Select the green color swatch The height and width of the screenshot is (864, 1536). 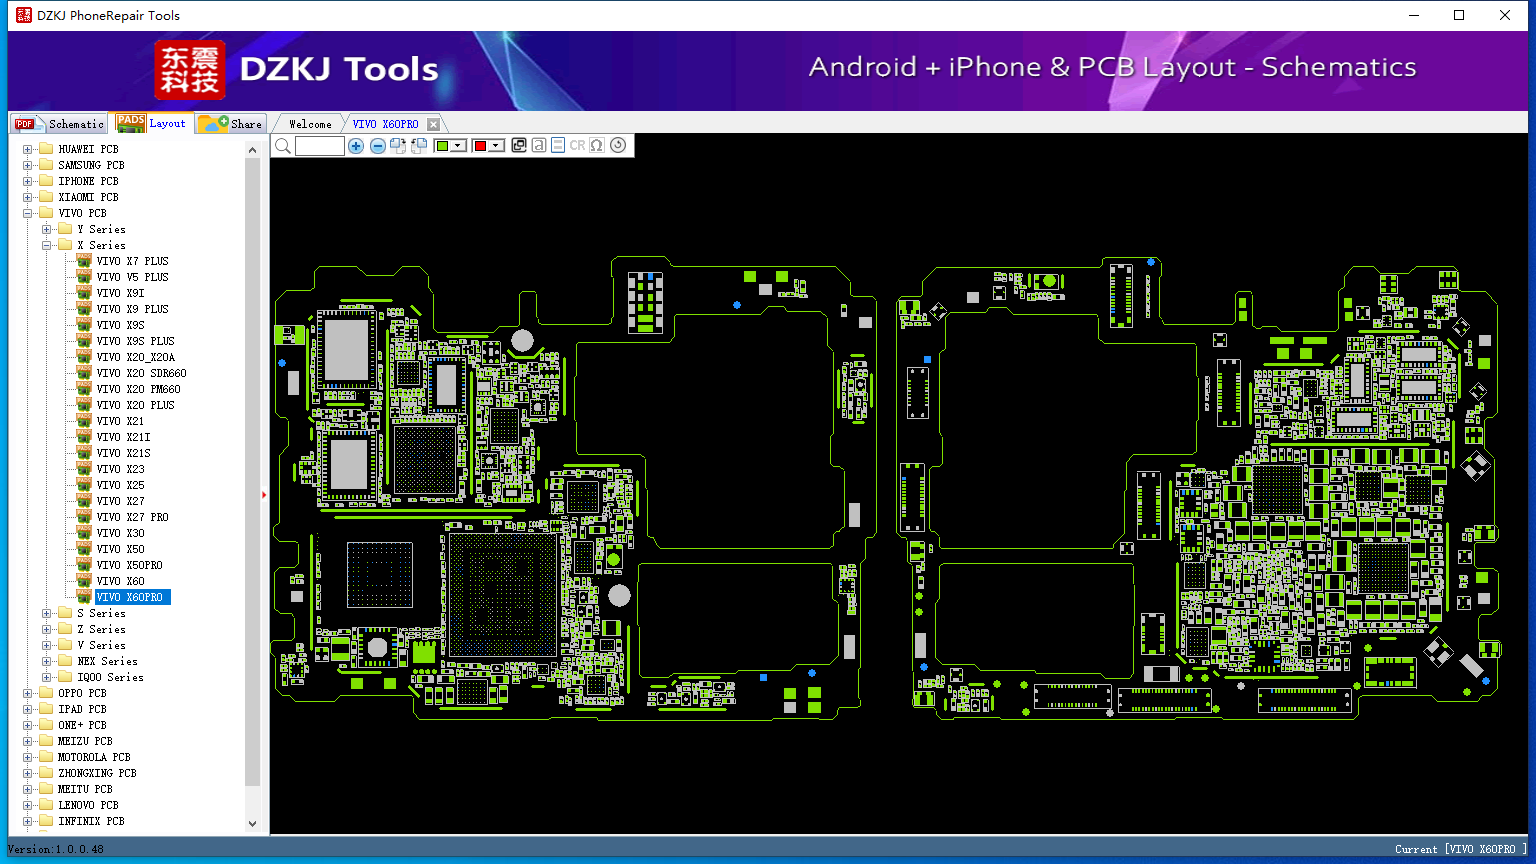[x=442, y=146]
